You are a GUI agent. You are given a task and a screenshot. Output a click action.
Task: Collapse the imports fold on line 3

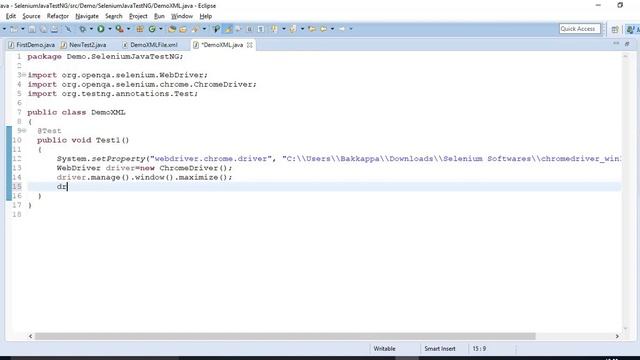[x=24, y=75]
